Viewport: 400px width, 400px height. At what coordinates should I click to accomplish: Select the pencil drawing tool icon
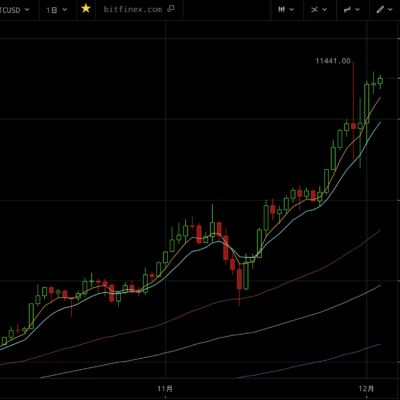(x=380, y=10)
